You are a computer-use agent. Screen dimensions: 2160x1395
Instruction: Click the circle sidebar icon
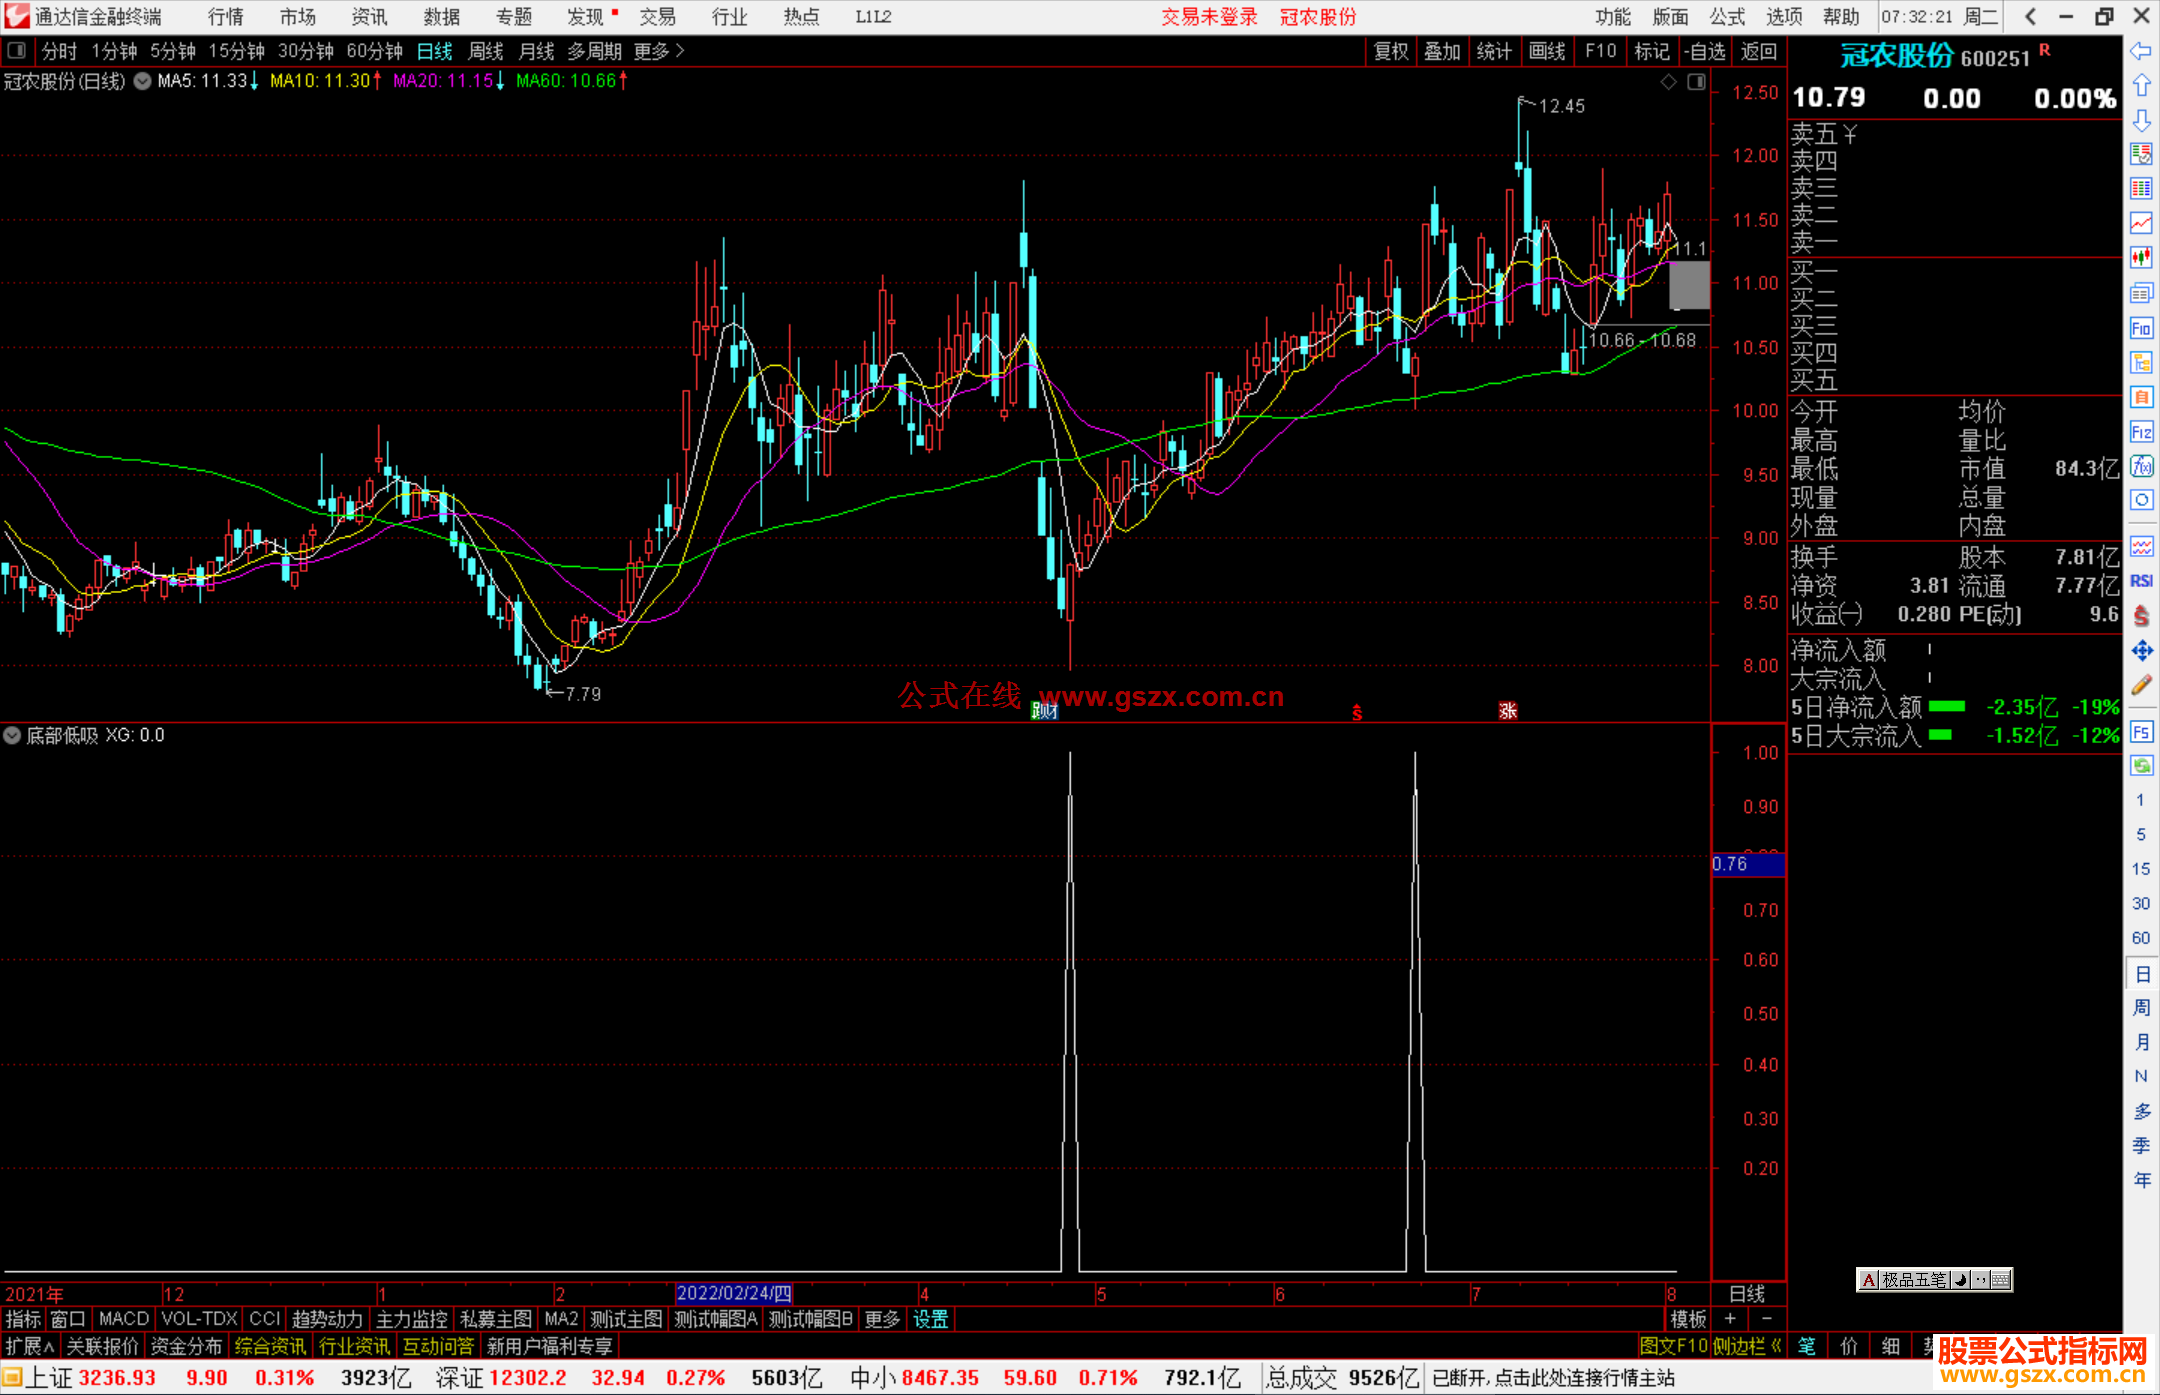tap(2141, 500)
